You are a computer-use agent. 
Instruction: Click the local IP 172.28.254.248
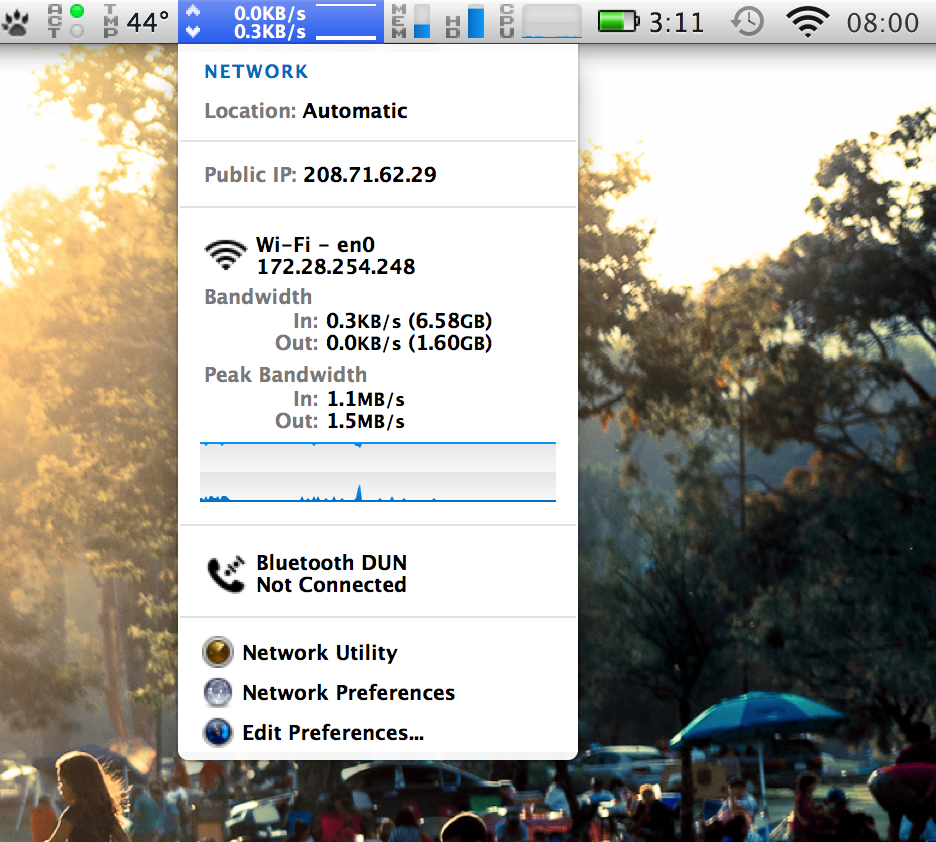(335, 267)
